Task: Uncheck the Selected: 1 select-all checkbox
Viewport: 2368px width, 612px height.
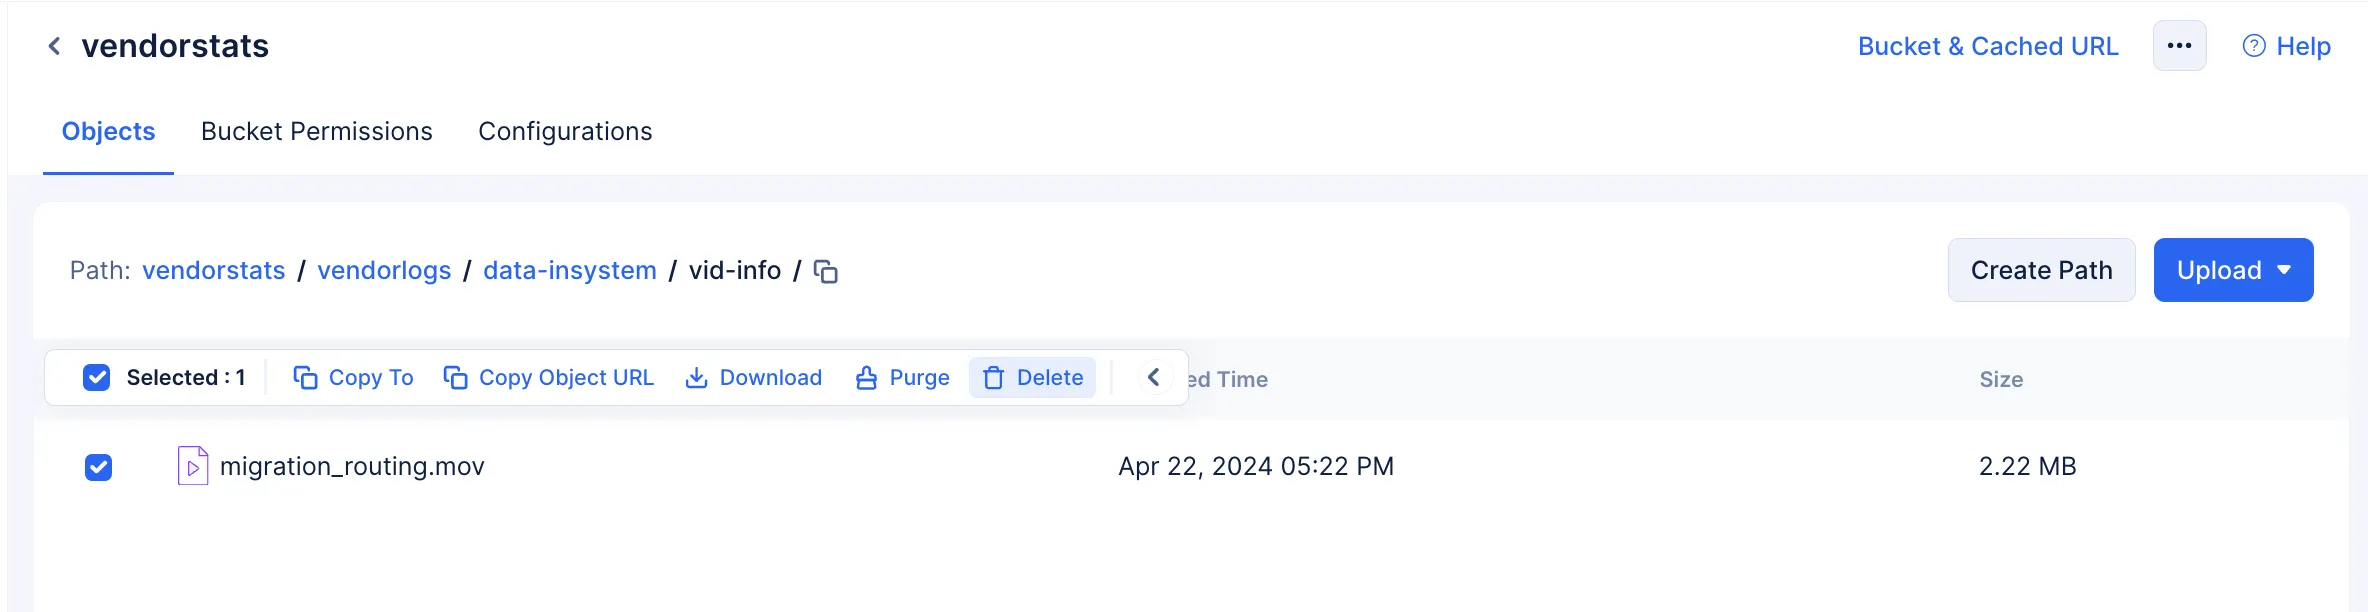Action: [x=97, y=377]
